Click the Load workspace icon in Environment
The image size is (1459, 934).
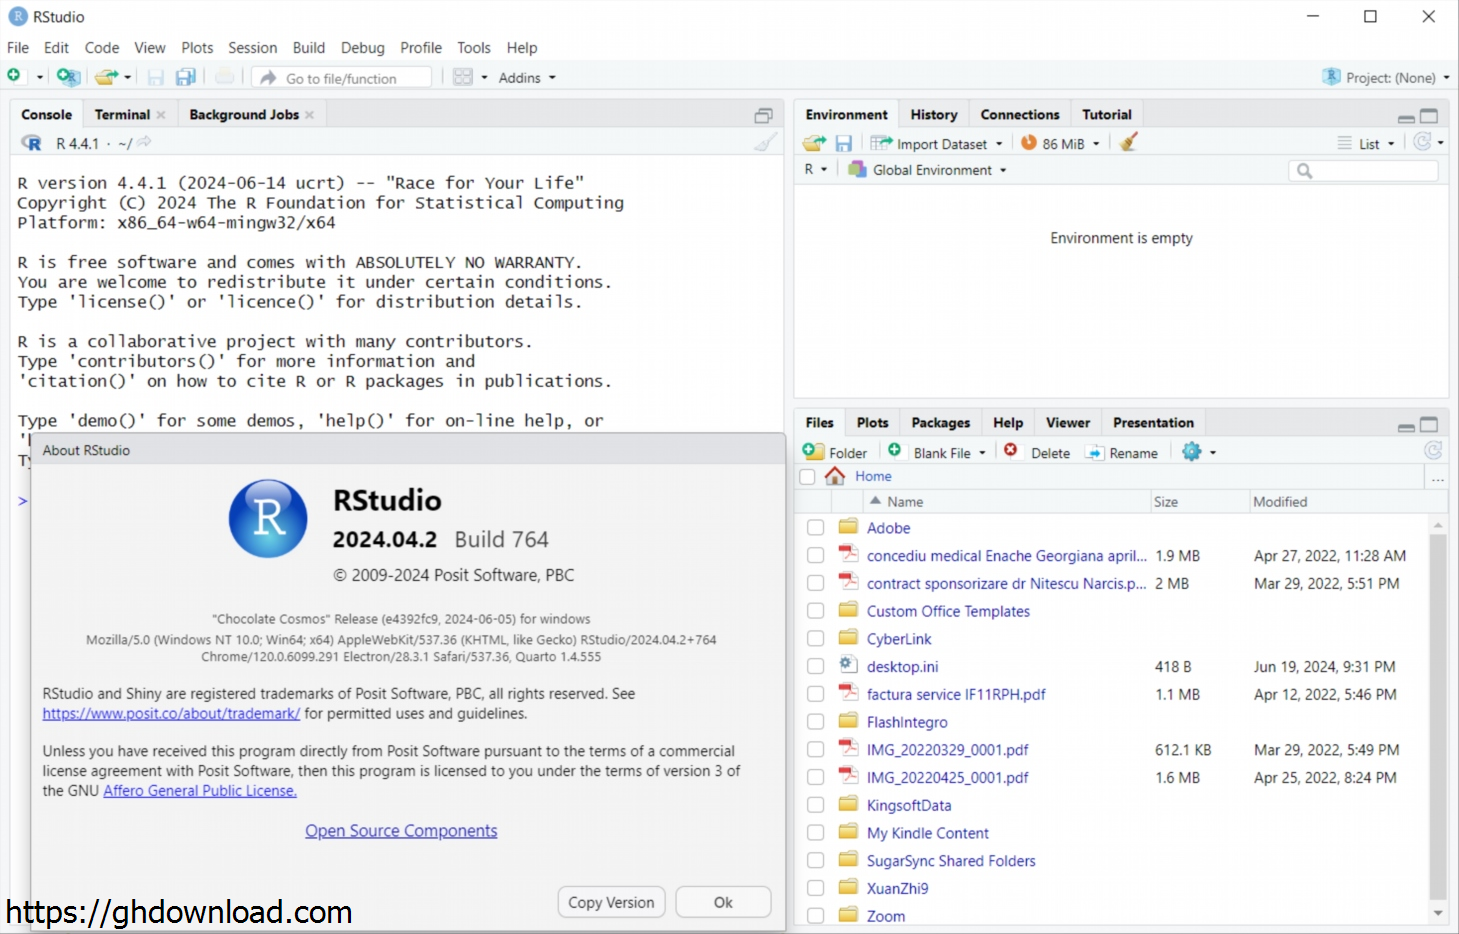(x=814, y=143)
